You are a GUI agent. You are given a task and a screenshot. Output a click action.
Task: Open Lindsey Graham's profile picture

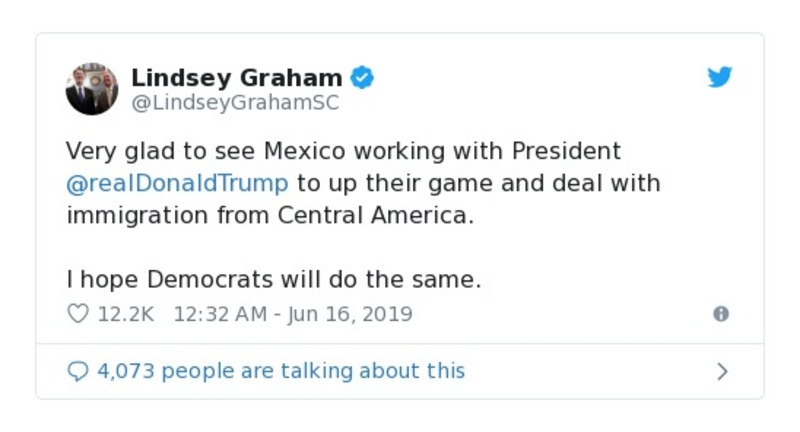[x=92, y=88]
